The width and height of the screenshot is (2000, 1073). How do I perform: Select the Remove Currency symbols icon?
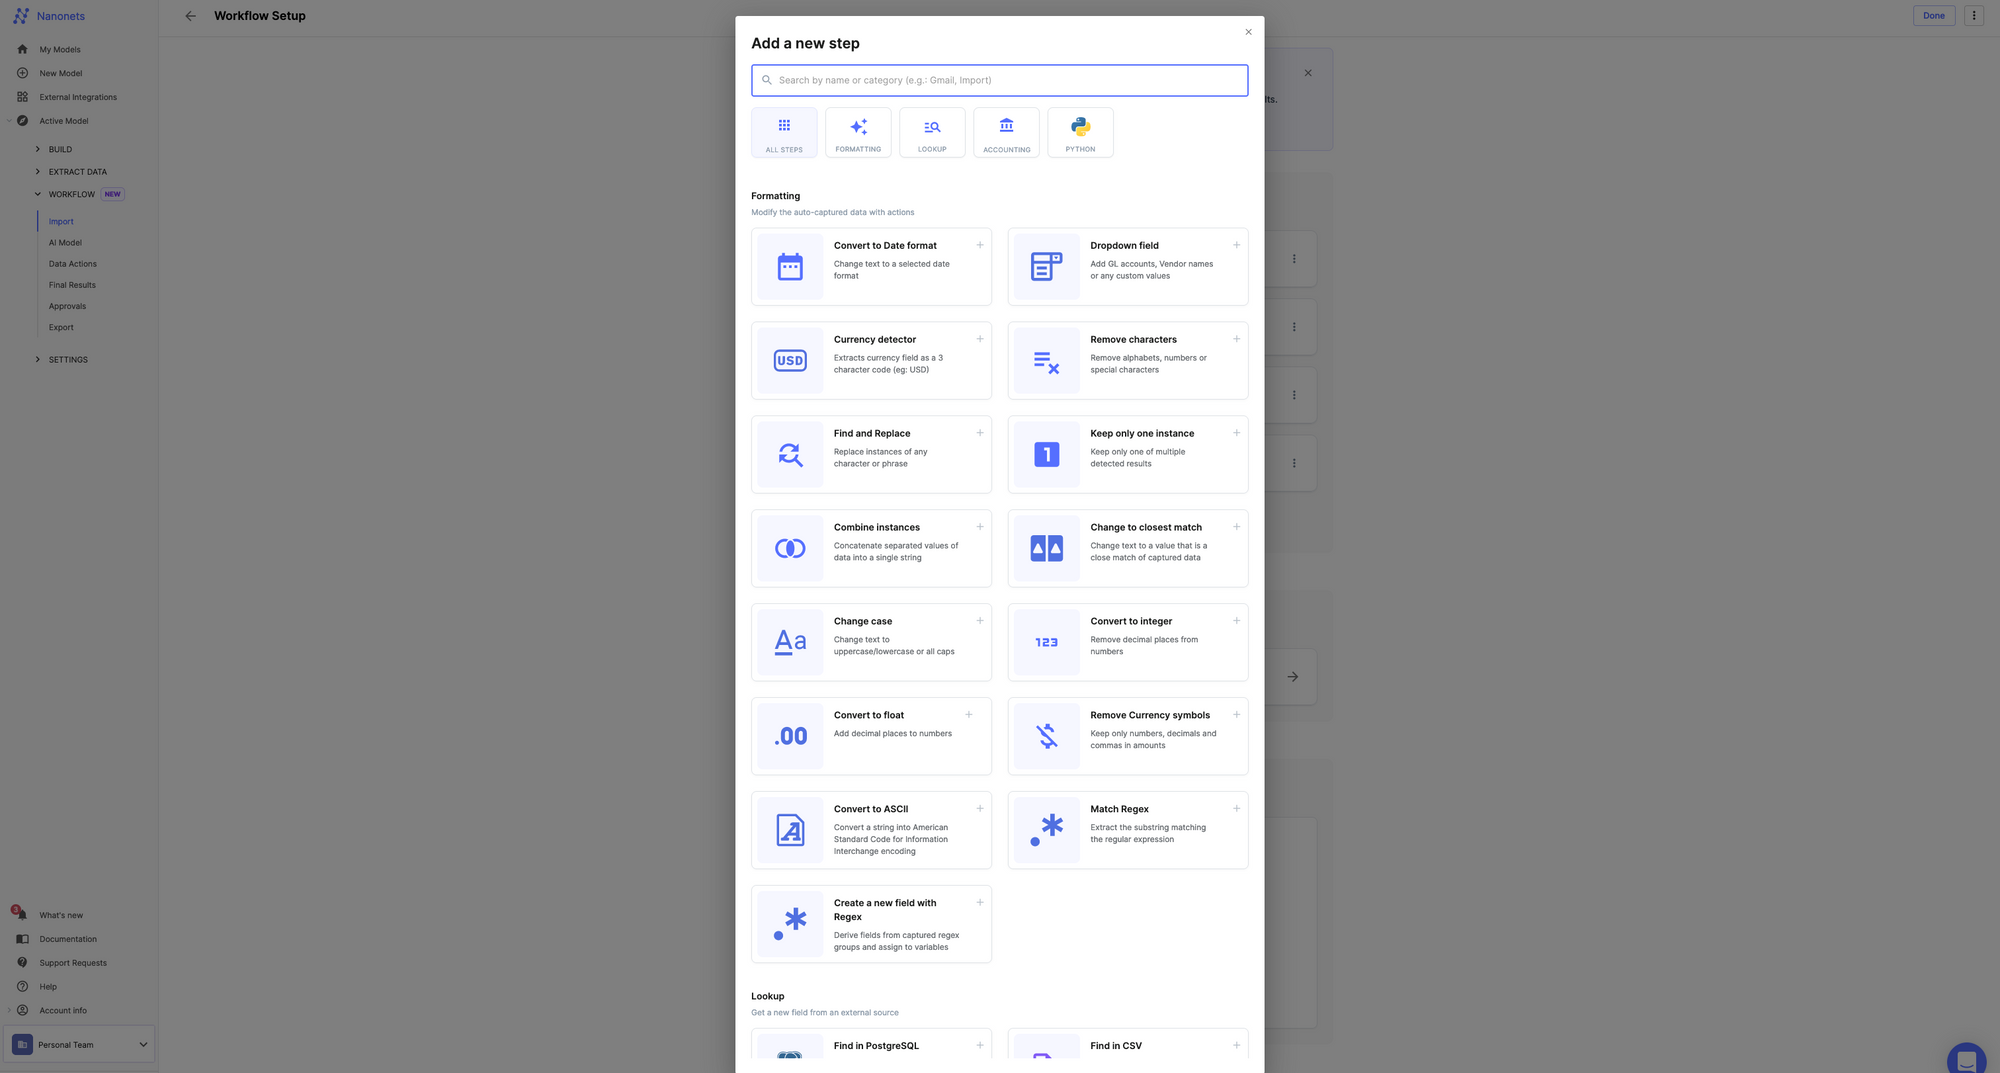pyautogui.click(x=1046, y=736)
